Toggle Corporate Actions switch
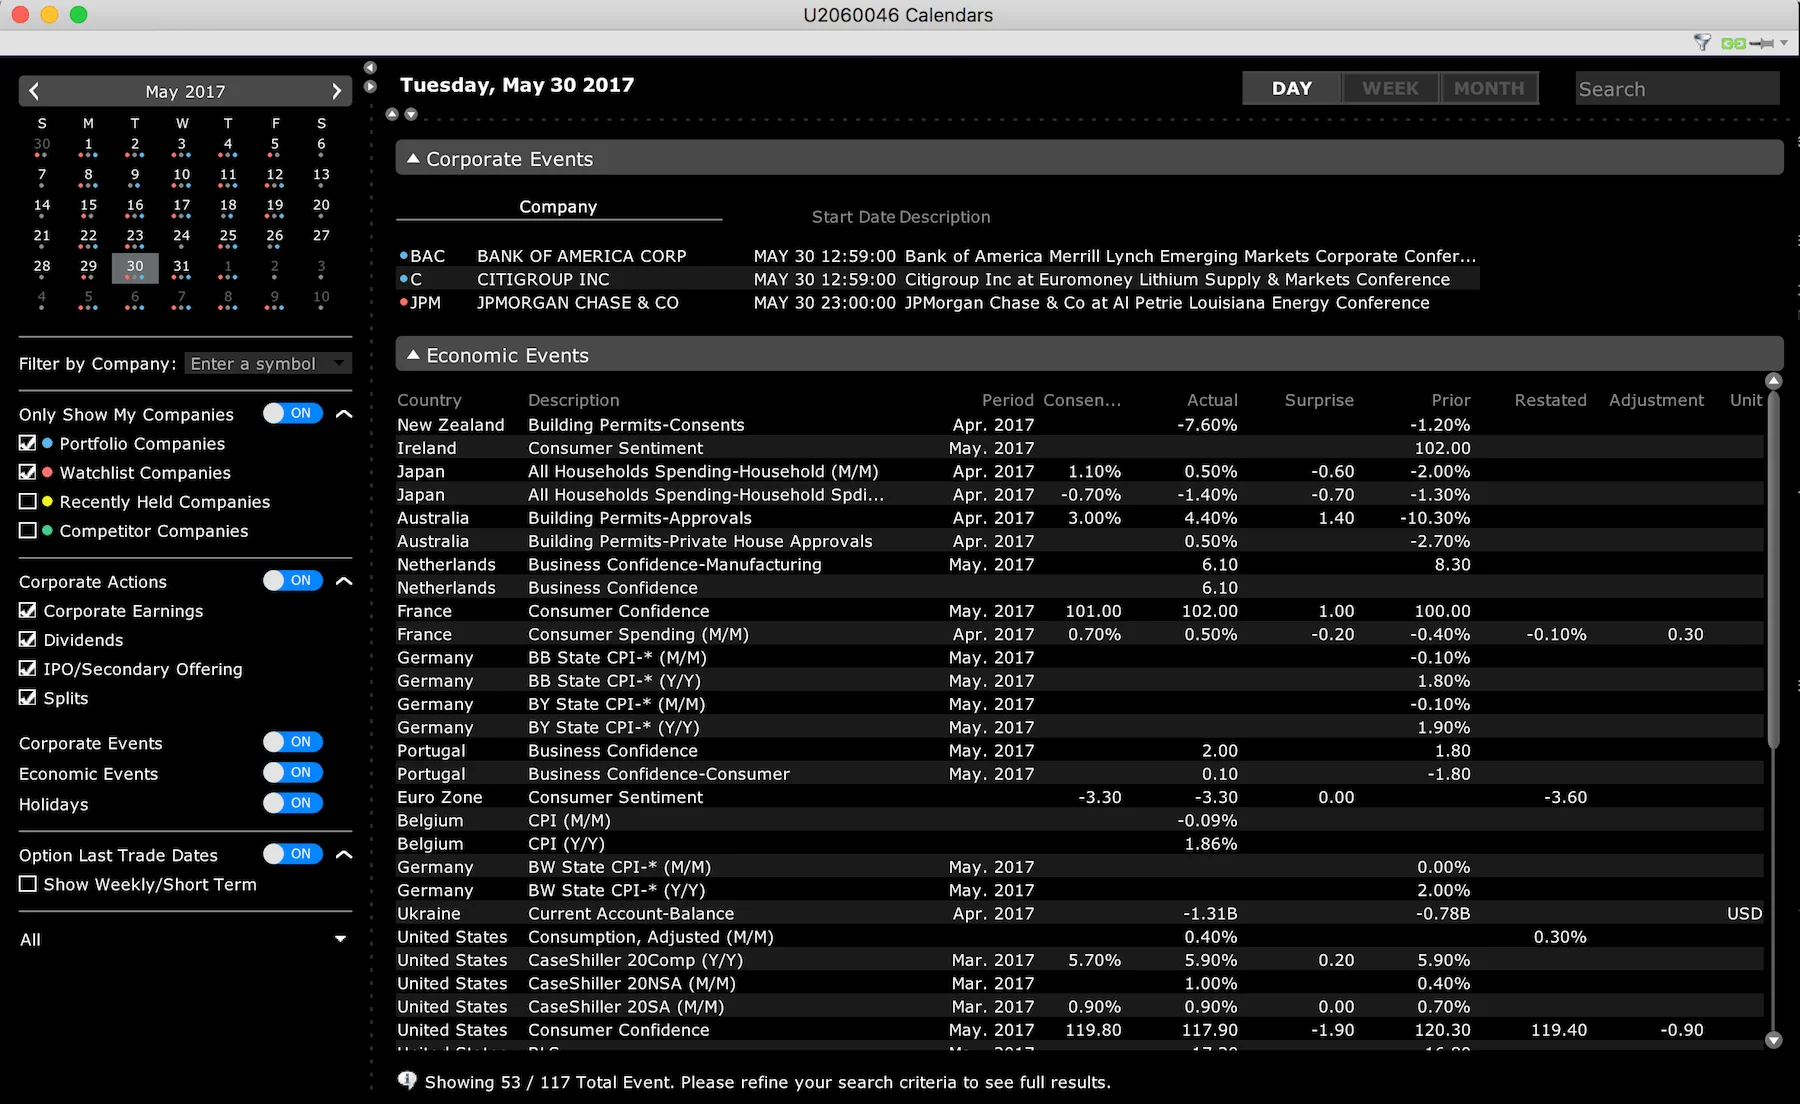 click(x=292, y=580)
